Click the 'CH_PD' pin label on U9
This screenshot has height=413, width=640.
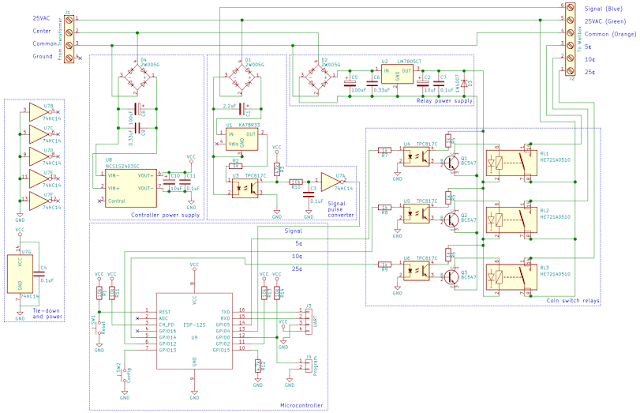pyautogui.click(x=166, y=325)
